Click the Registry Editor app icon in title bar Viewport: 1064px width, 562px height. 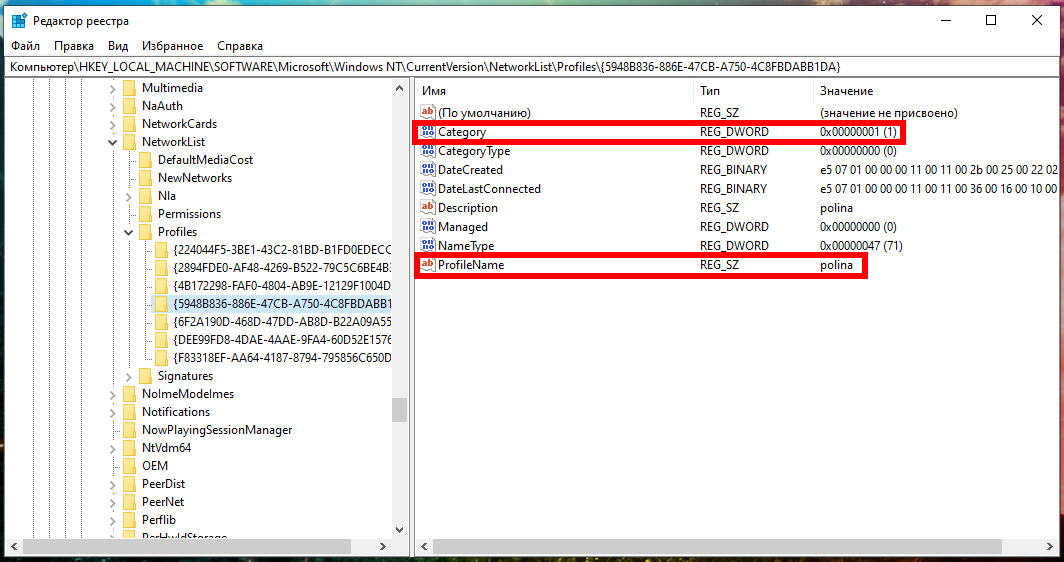pyautogui.click(x=19, y=20)
